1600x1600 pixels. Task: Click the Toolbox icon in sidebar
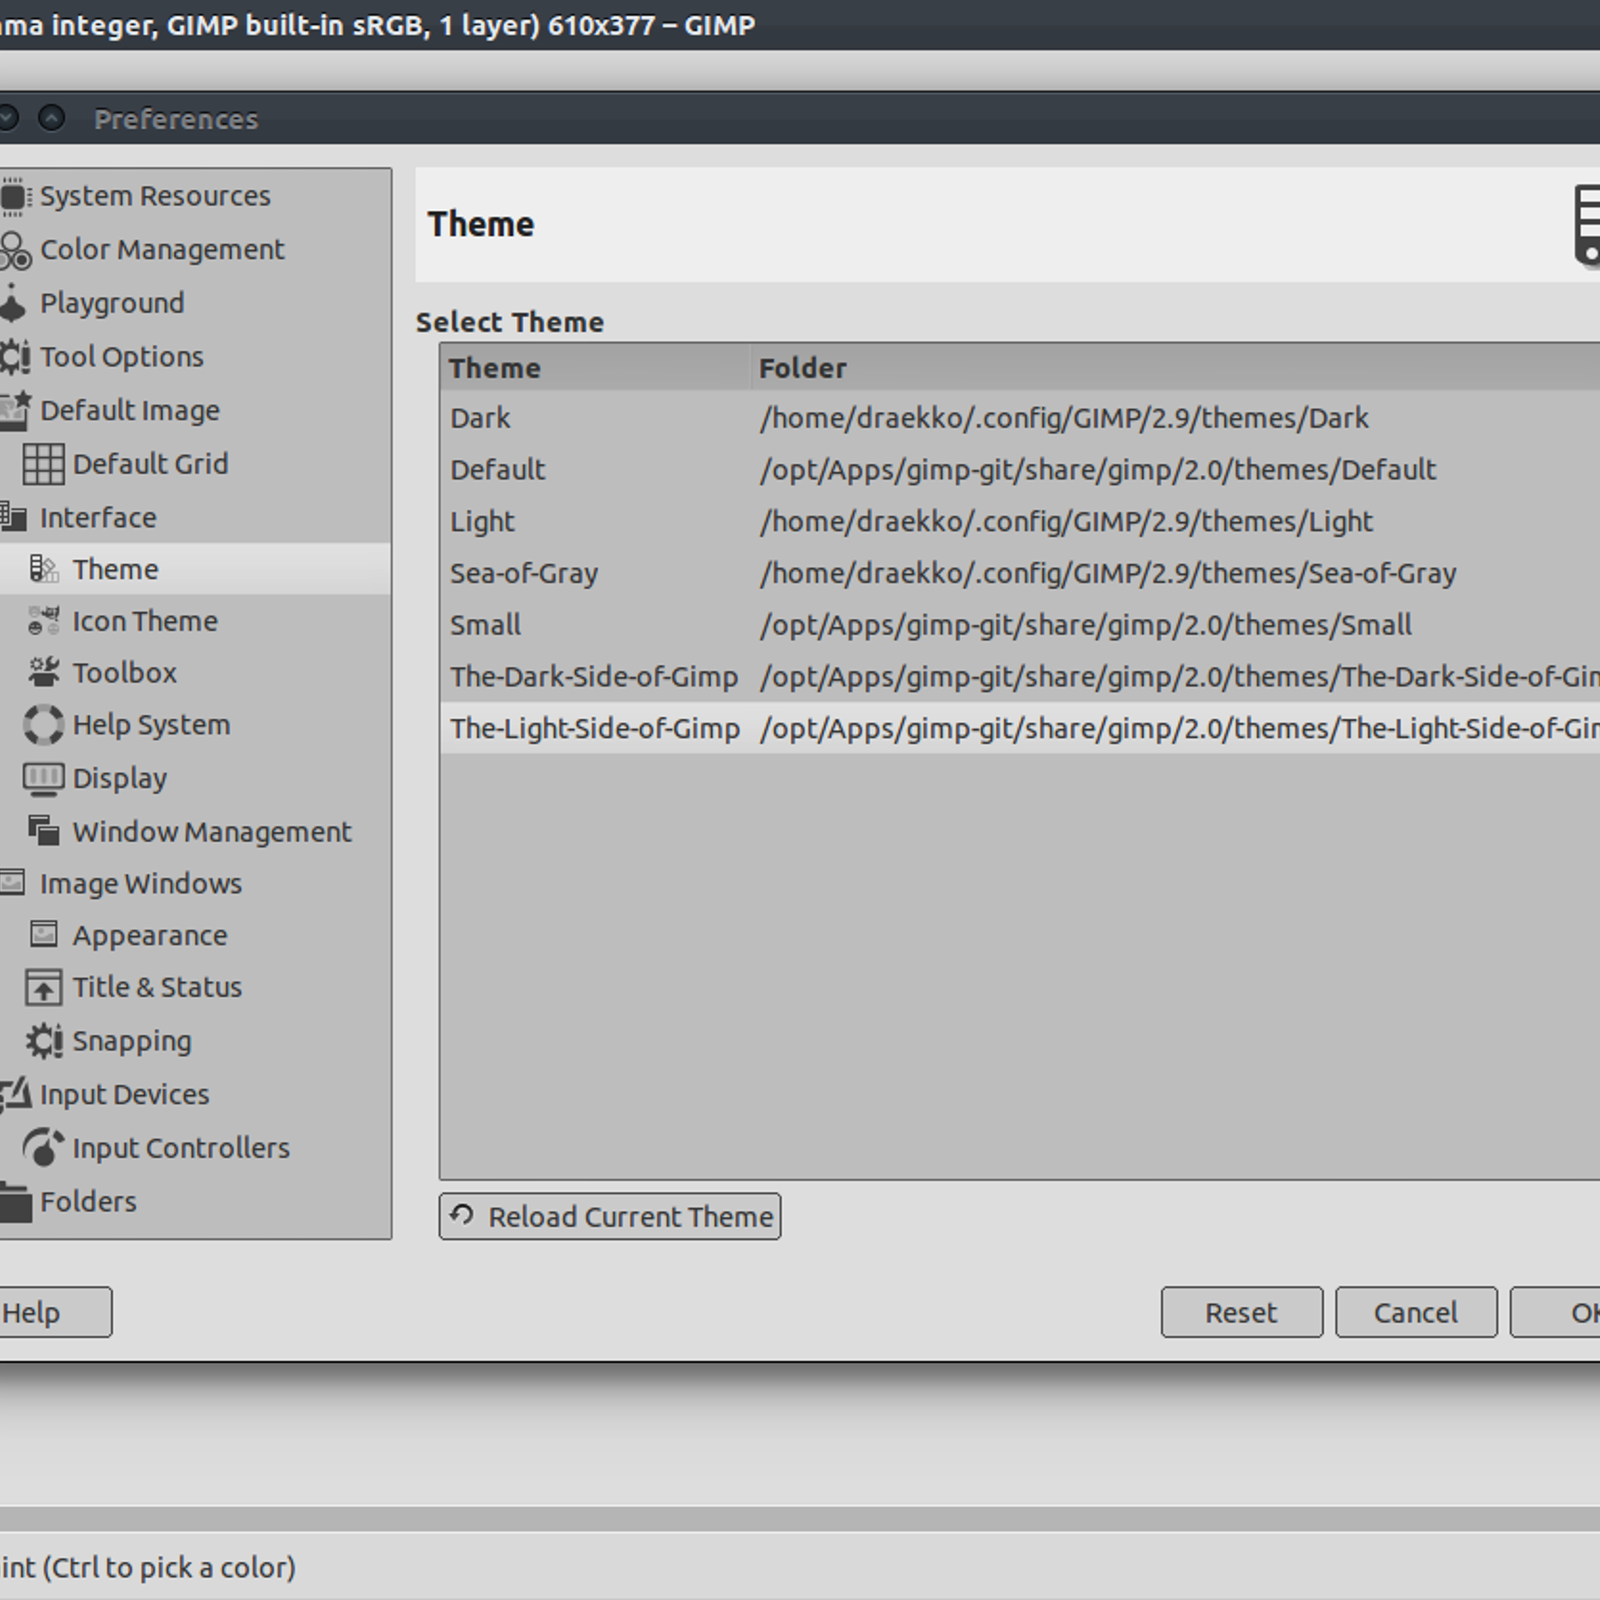(43, 673)
